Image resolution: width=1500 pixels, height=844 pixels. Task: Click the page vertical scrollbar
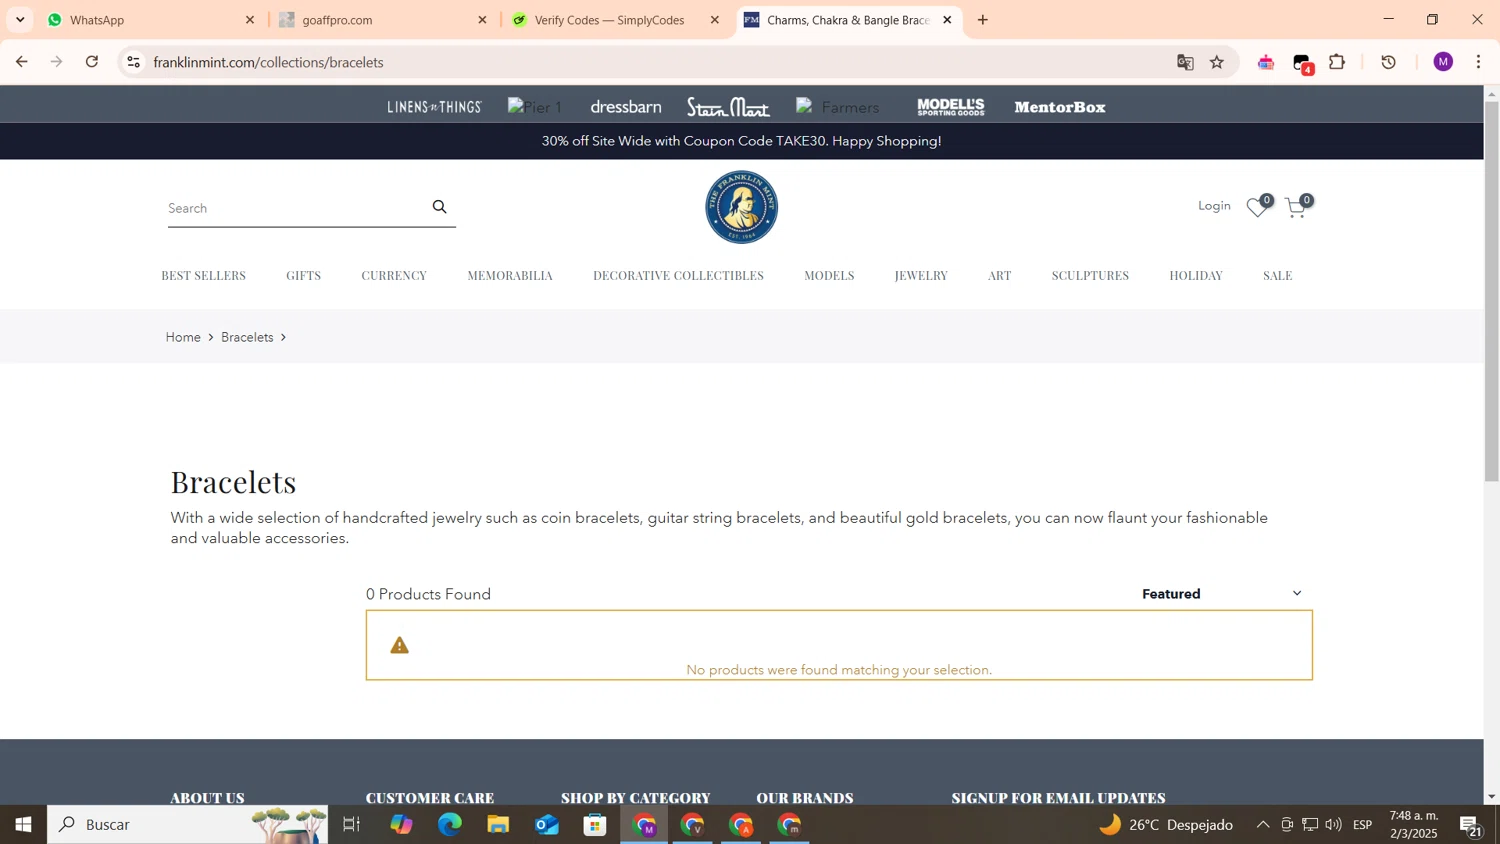click(1491, 291)
